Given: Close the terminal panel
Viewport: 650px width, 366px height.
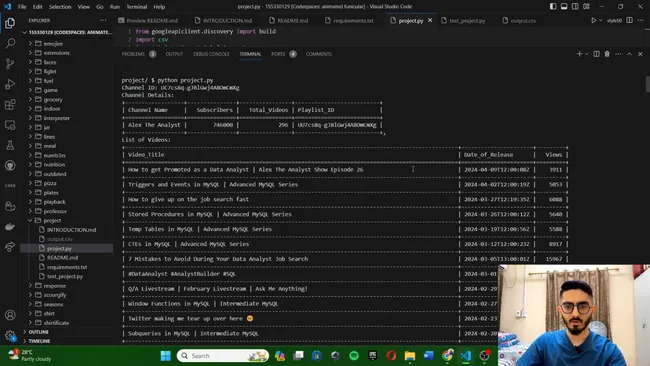Looking at the screenshot, I should 640,54.
